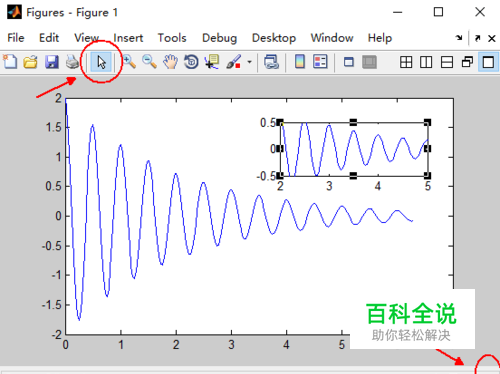Save the figure with floppy icon
The width and height of the screenshot is (500, 374).
click(52, 62)
